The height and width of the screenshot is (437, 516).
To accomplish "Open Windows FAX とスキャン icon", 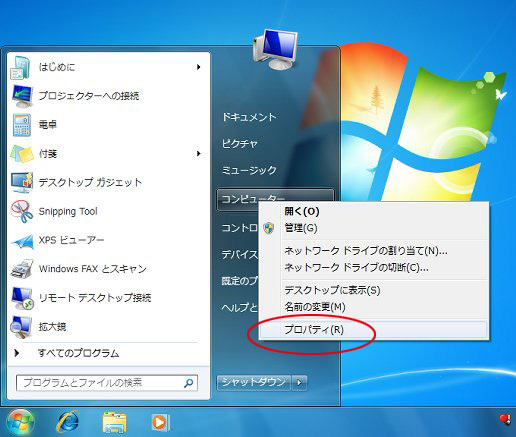I will [22, 269].
